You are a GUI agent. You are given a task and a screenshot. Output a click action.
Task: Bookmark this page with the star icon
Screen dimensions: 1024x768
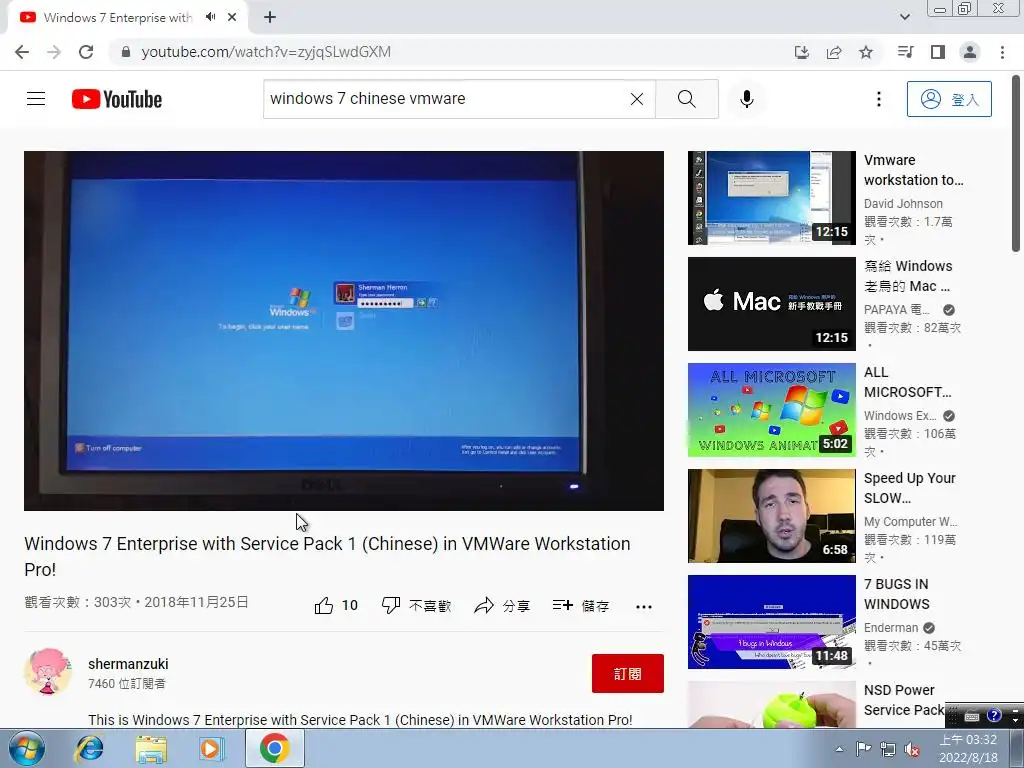tap(866, 52)
